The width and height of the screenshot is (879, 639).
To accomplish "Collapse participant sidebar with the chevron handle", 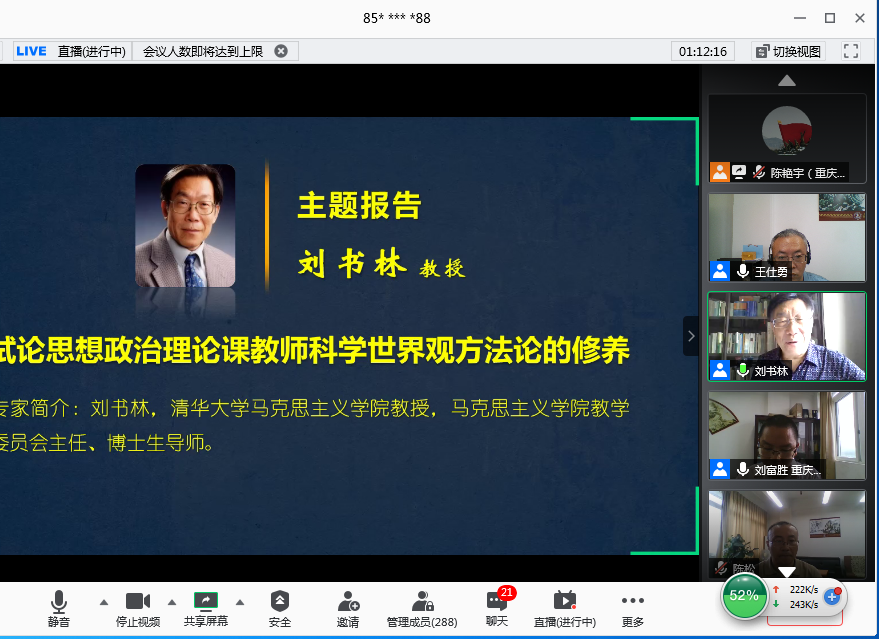I will [690, 336].
